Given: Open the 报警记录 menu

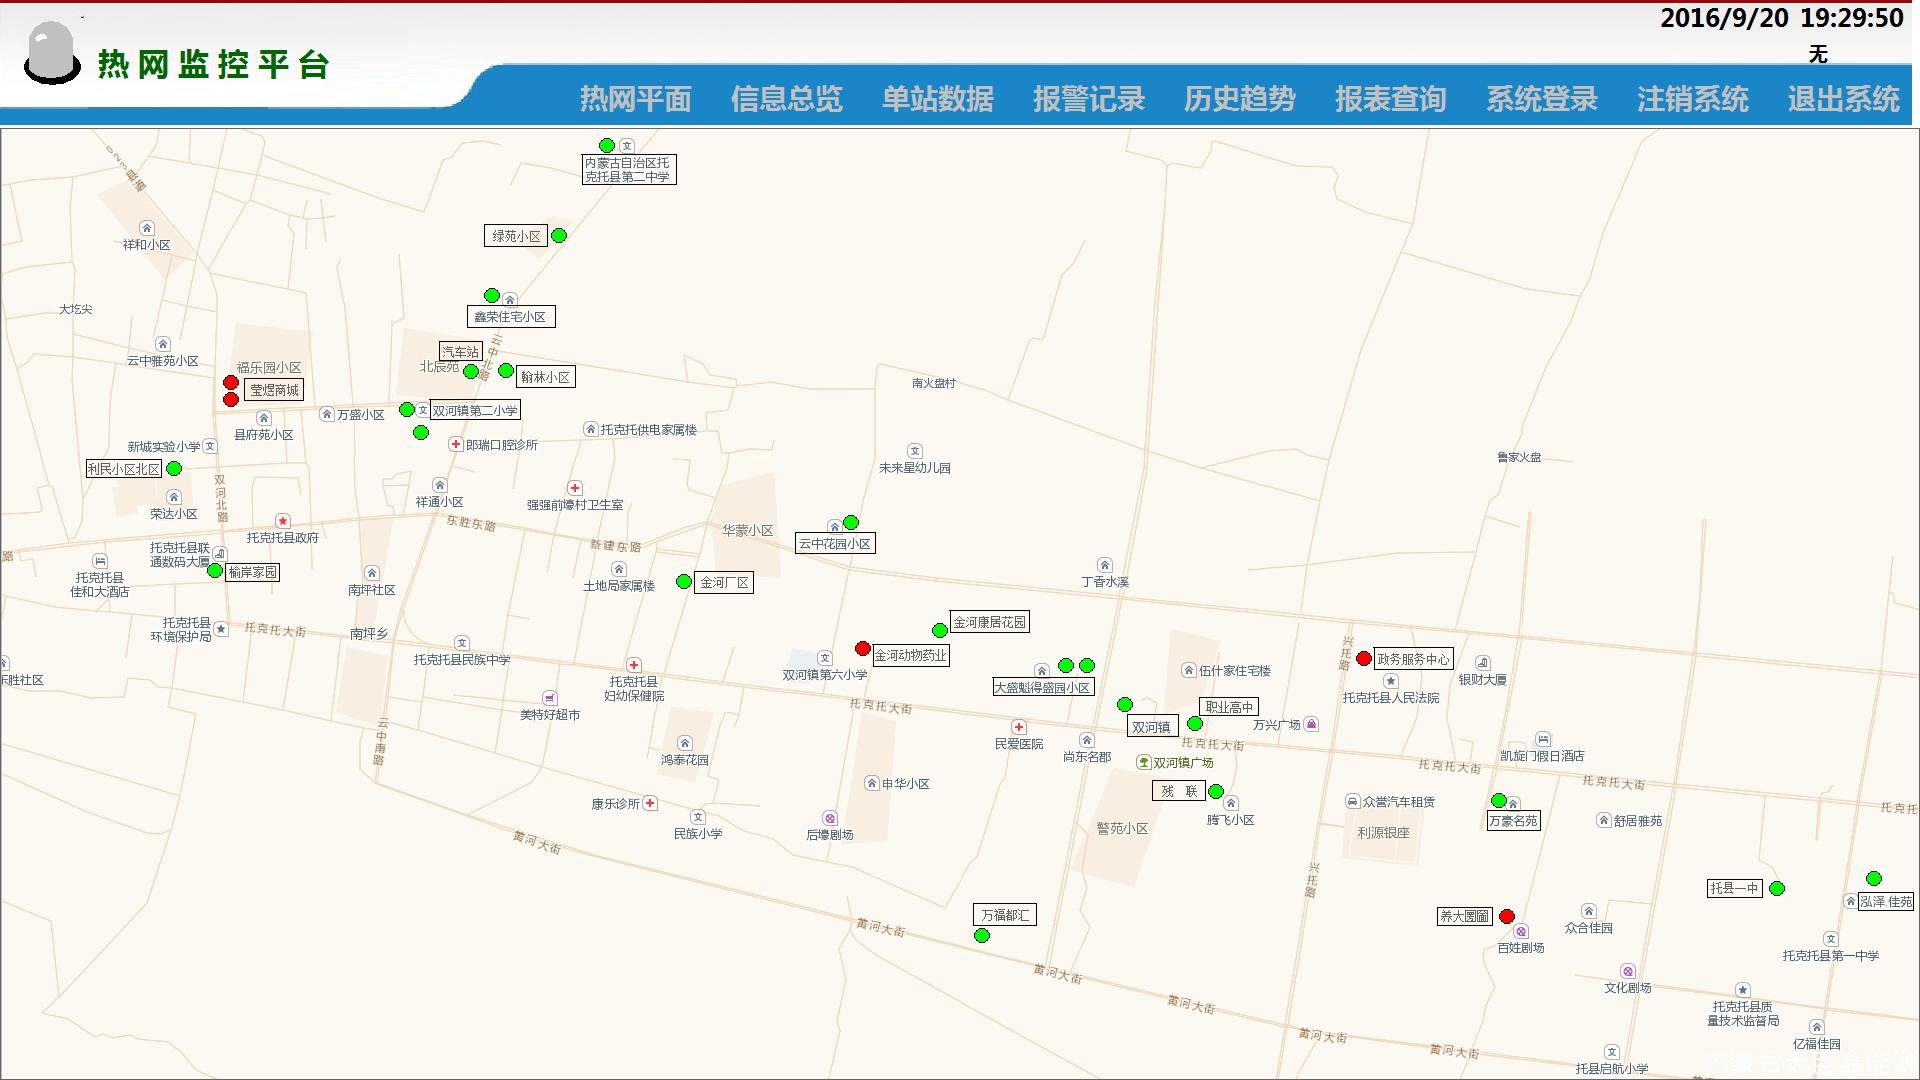Looking at the screenshot, I should (1090, 100).
